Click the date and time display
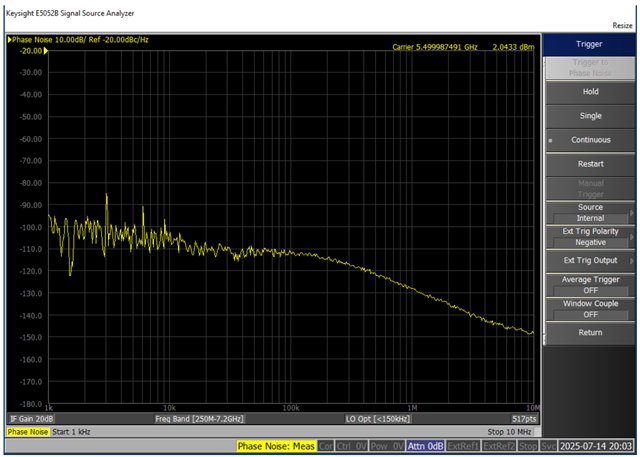 point(596,446)
